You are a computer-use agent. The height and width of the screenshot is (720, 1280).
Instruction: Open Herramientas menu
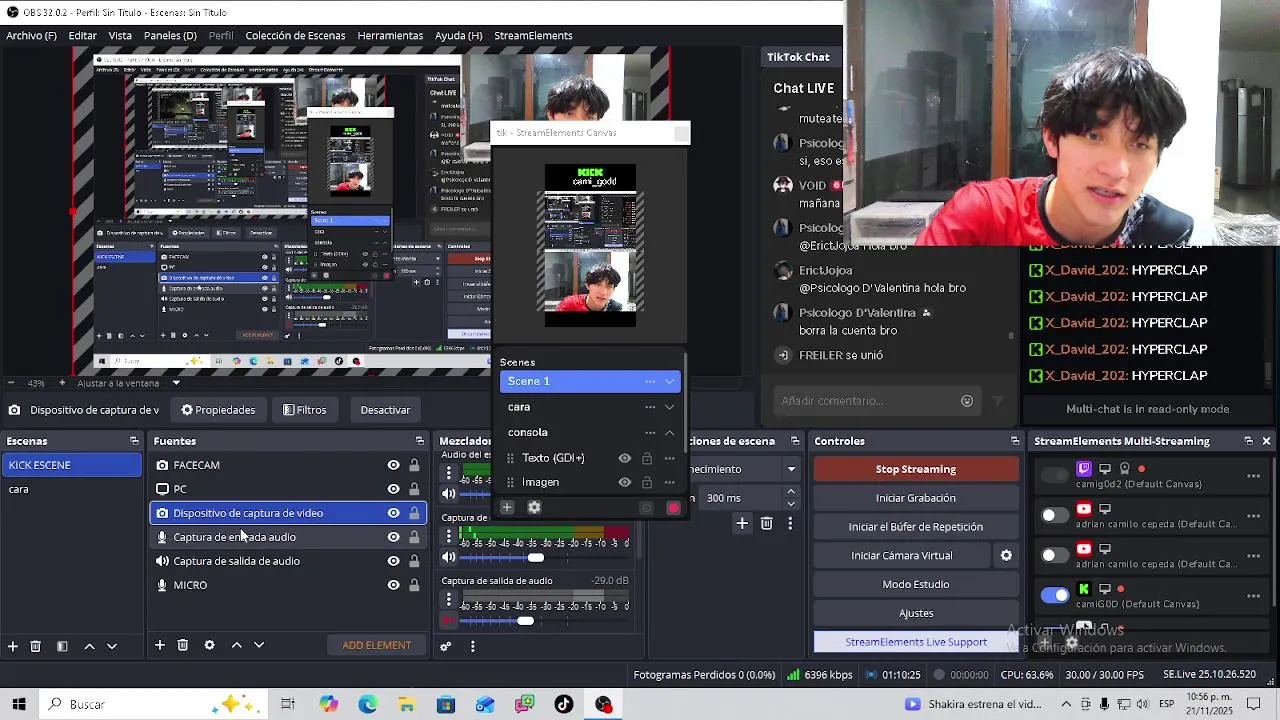click(390, 35)
